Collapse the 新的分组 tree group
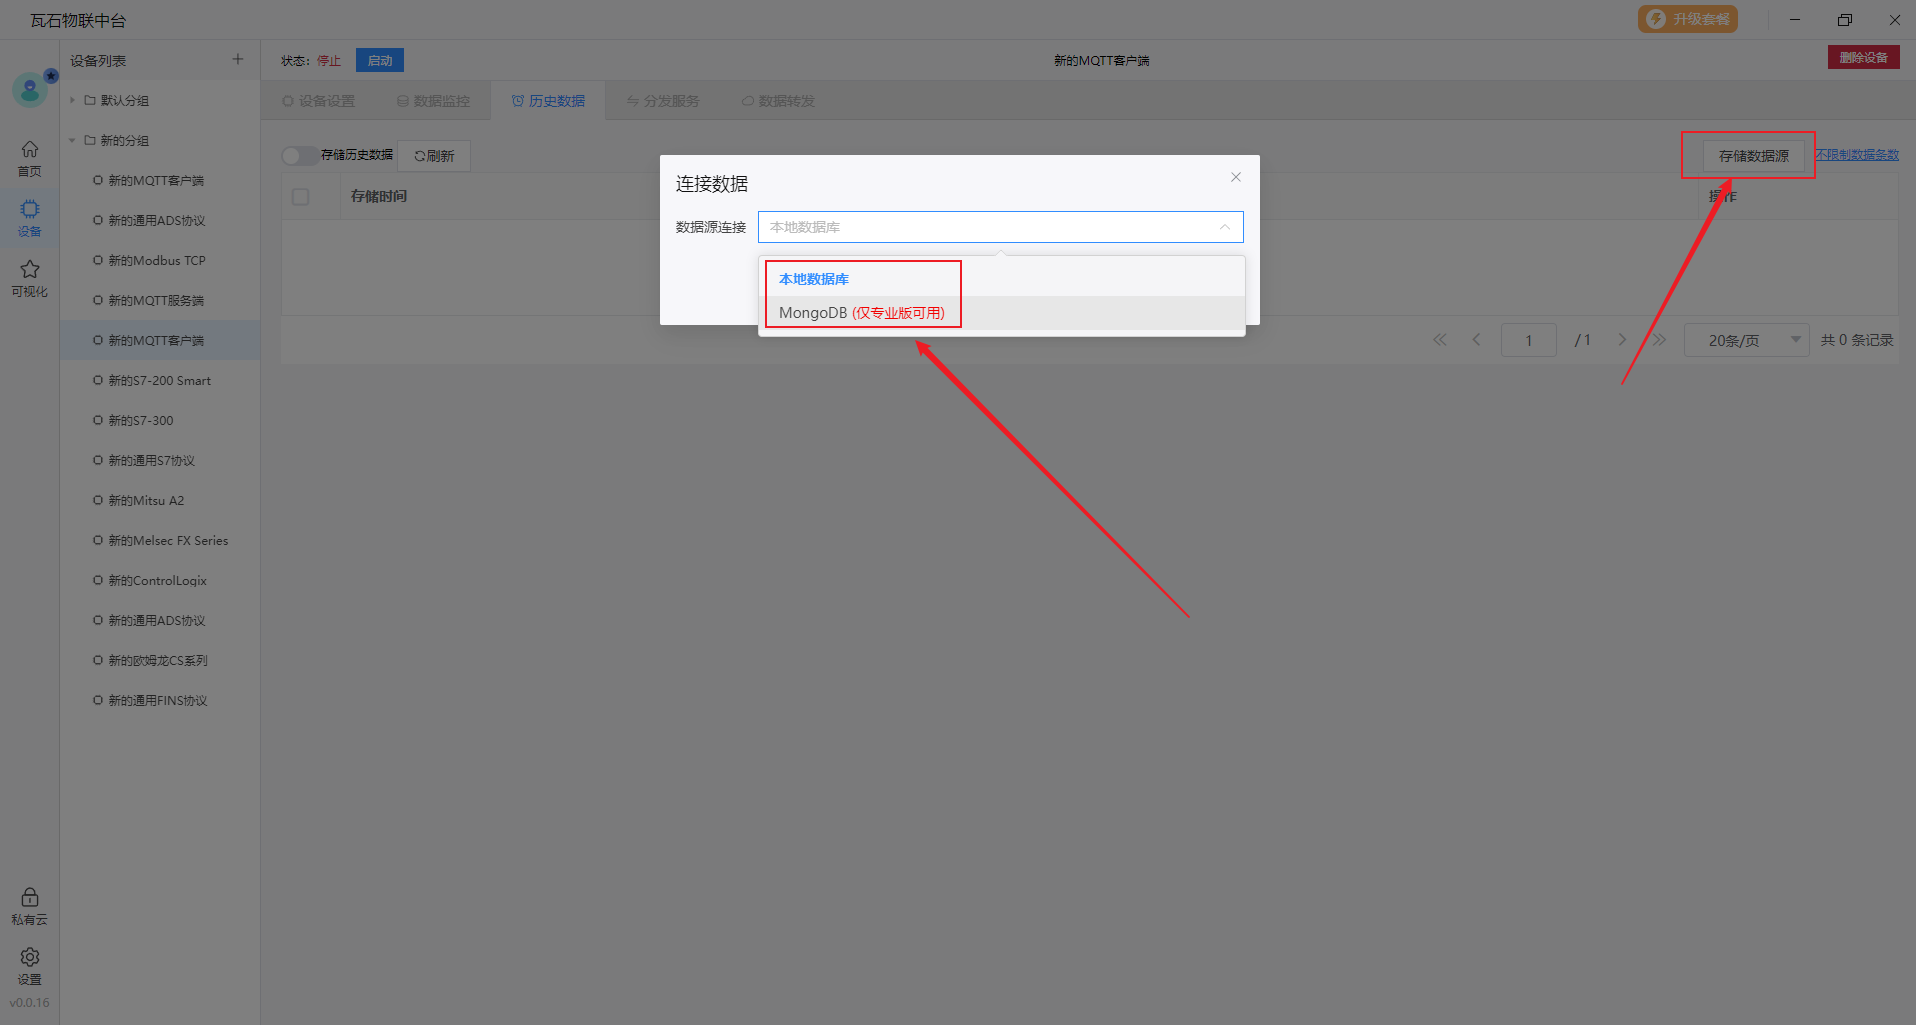The width and height of the screenshot is (1916, 1025). (x=73, y=141)
